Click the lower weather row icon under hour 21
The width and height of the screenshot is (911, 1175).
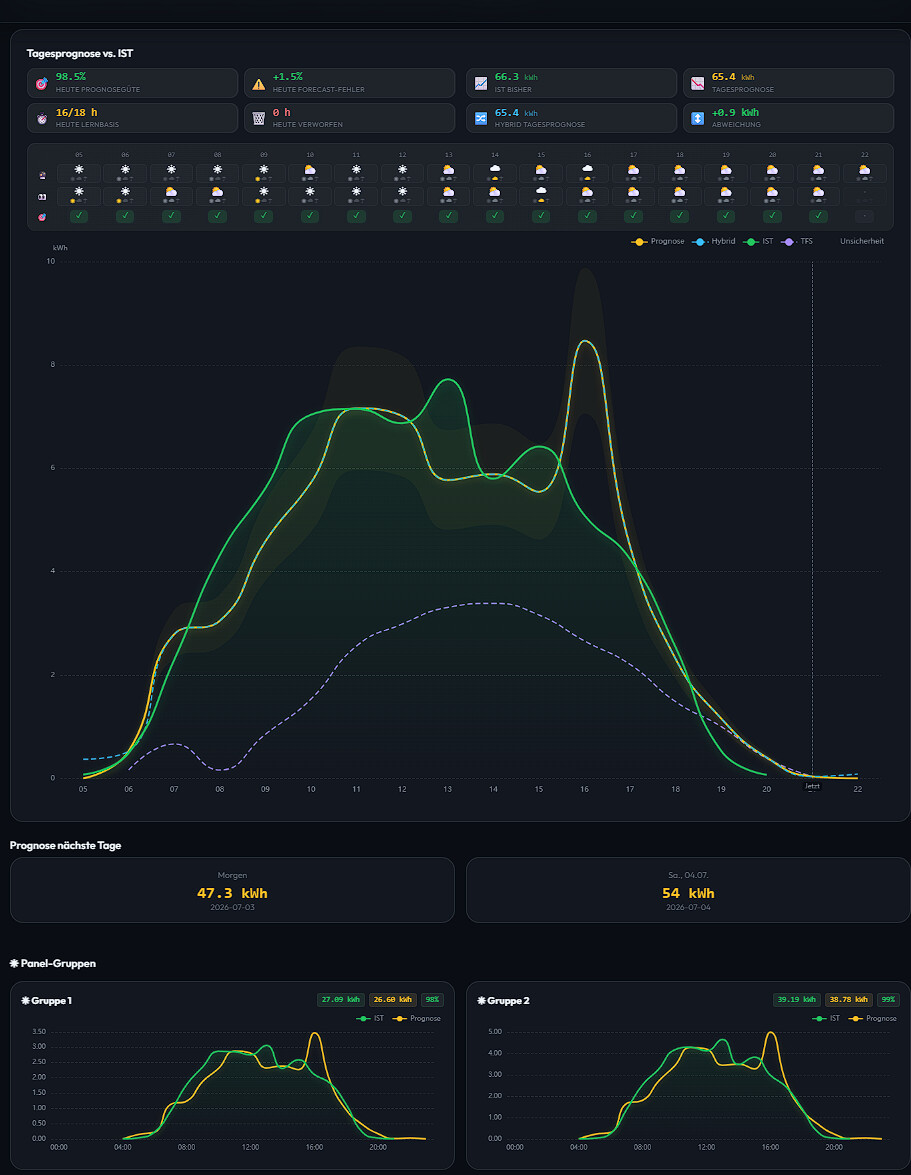click(x=818, y=193)
